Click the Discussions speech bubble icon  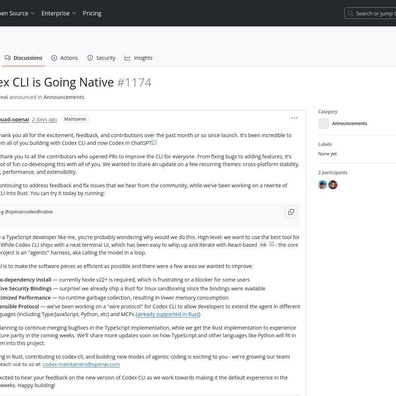point(8,58)
